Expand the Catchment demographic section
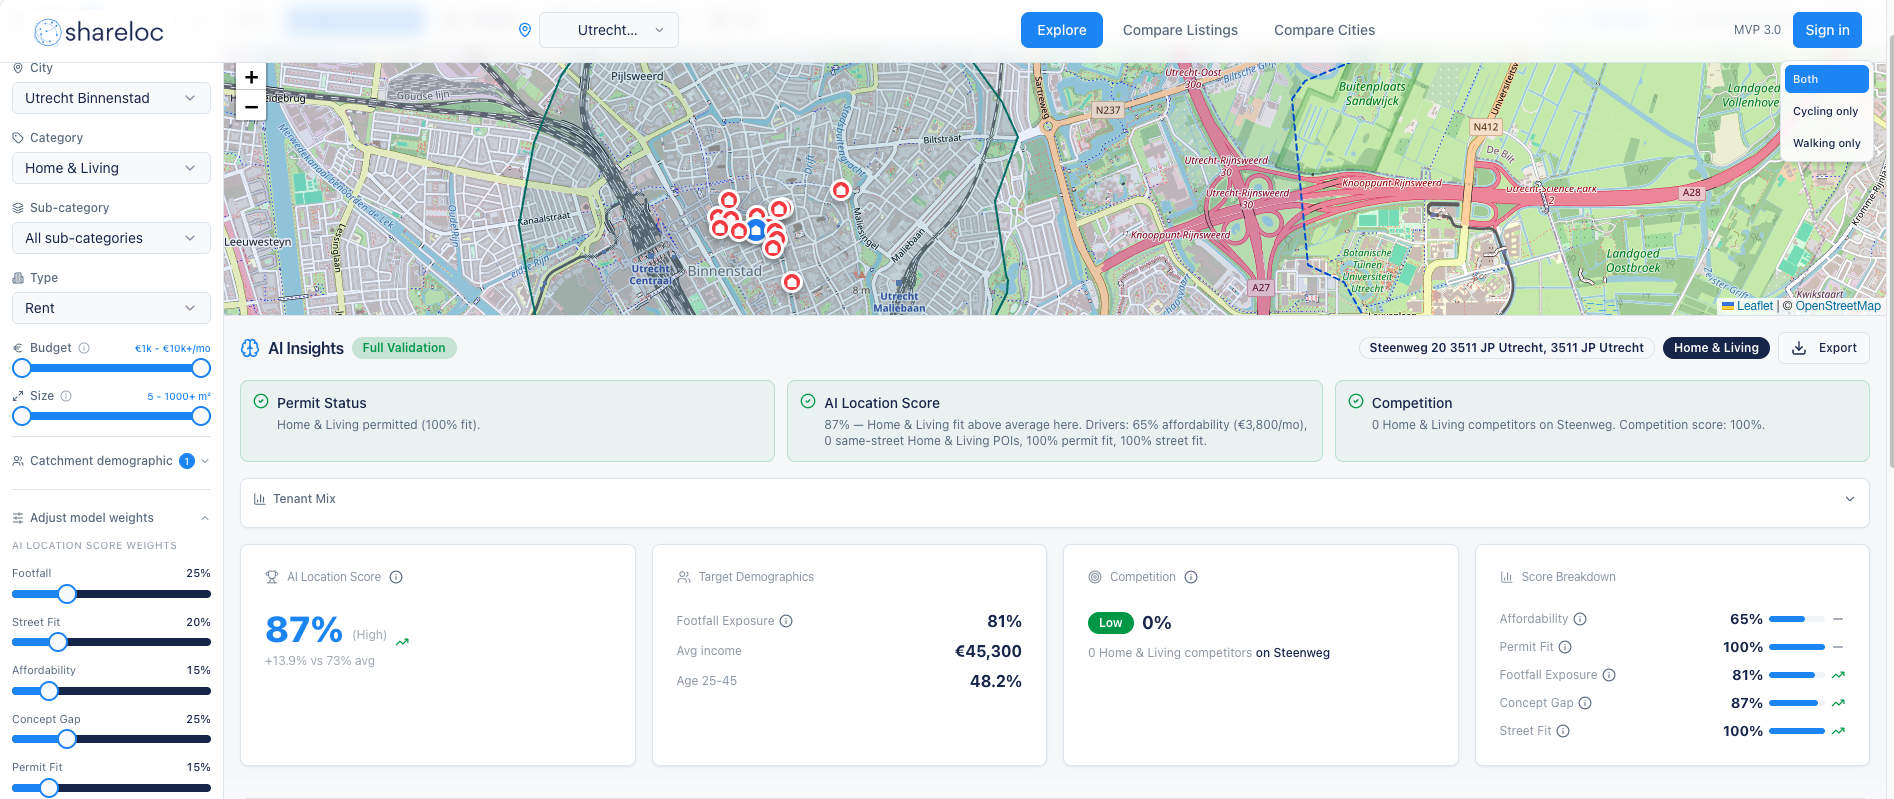Screen dimensions: 1894x799 111,461
